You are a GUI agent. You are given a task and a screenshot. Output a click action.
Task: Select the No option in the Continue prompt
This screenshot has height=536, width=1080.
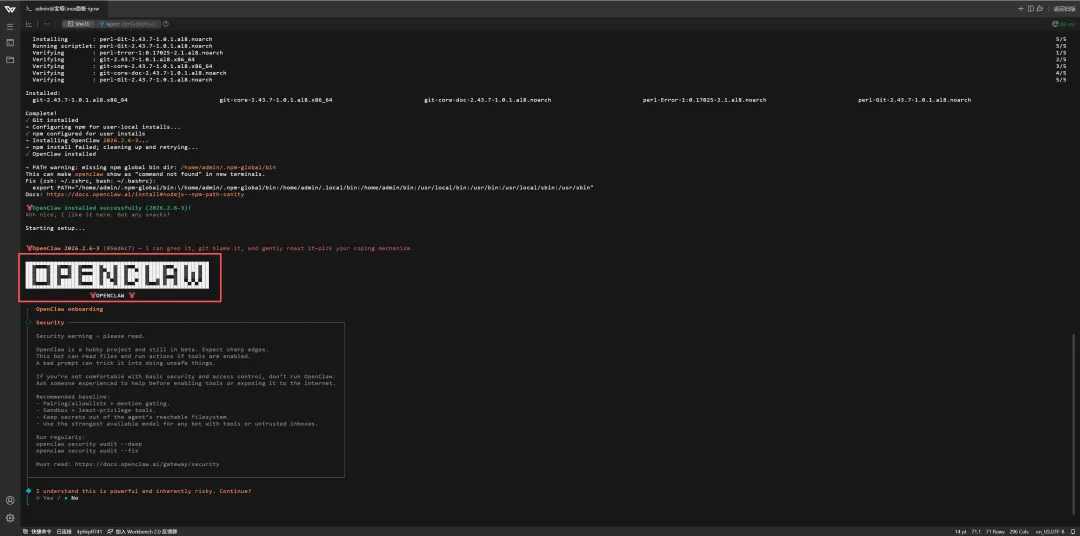[x=70, y=497]
